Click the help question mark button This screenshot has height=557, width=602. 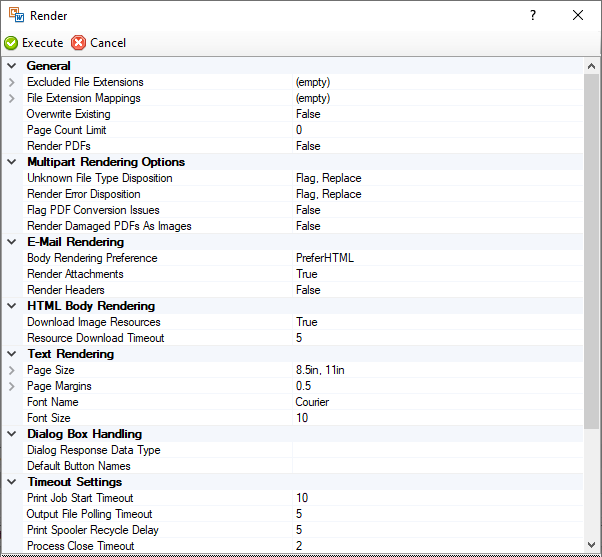(x=533, y=15)
